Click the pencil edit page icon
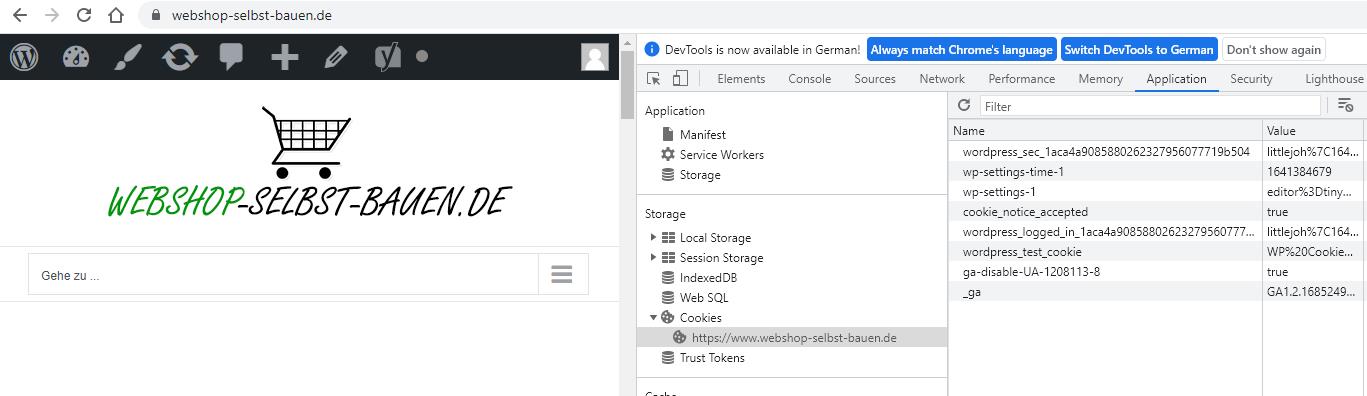Screen dimensions: 1367x396 point(336,57)
